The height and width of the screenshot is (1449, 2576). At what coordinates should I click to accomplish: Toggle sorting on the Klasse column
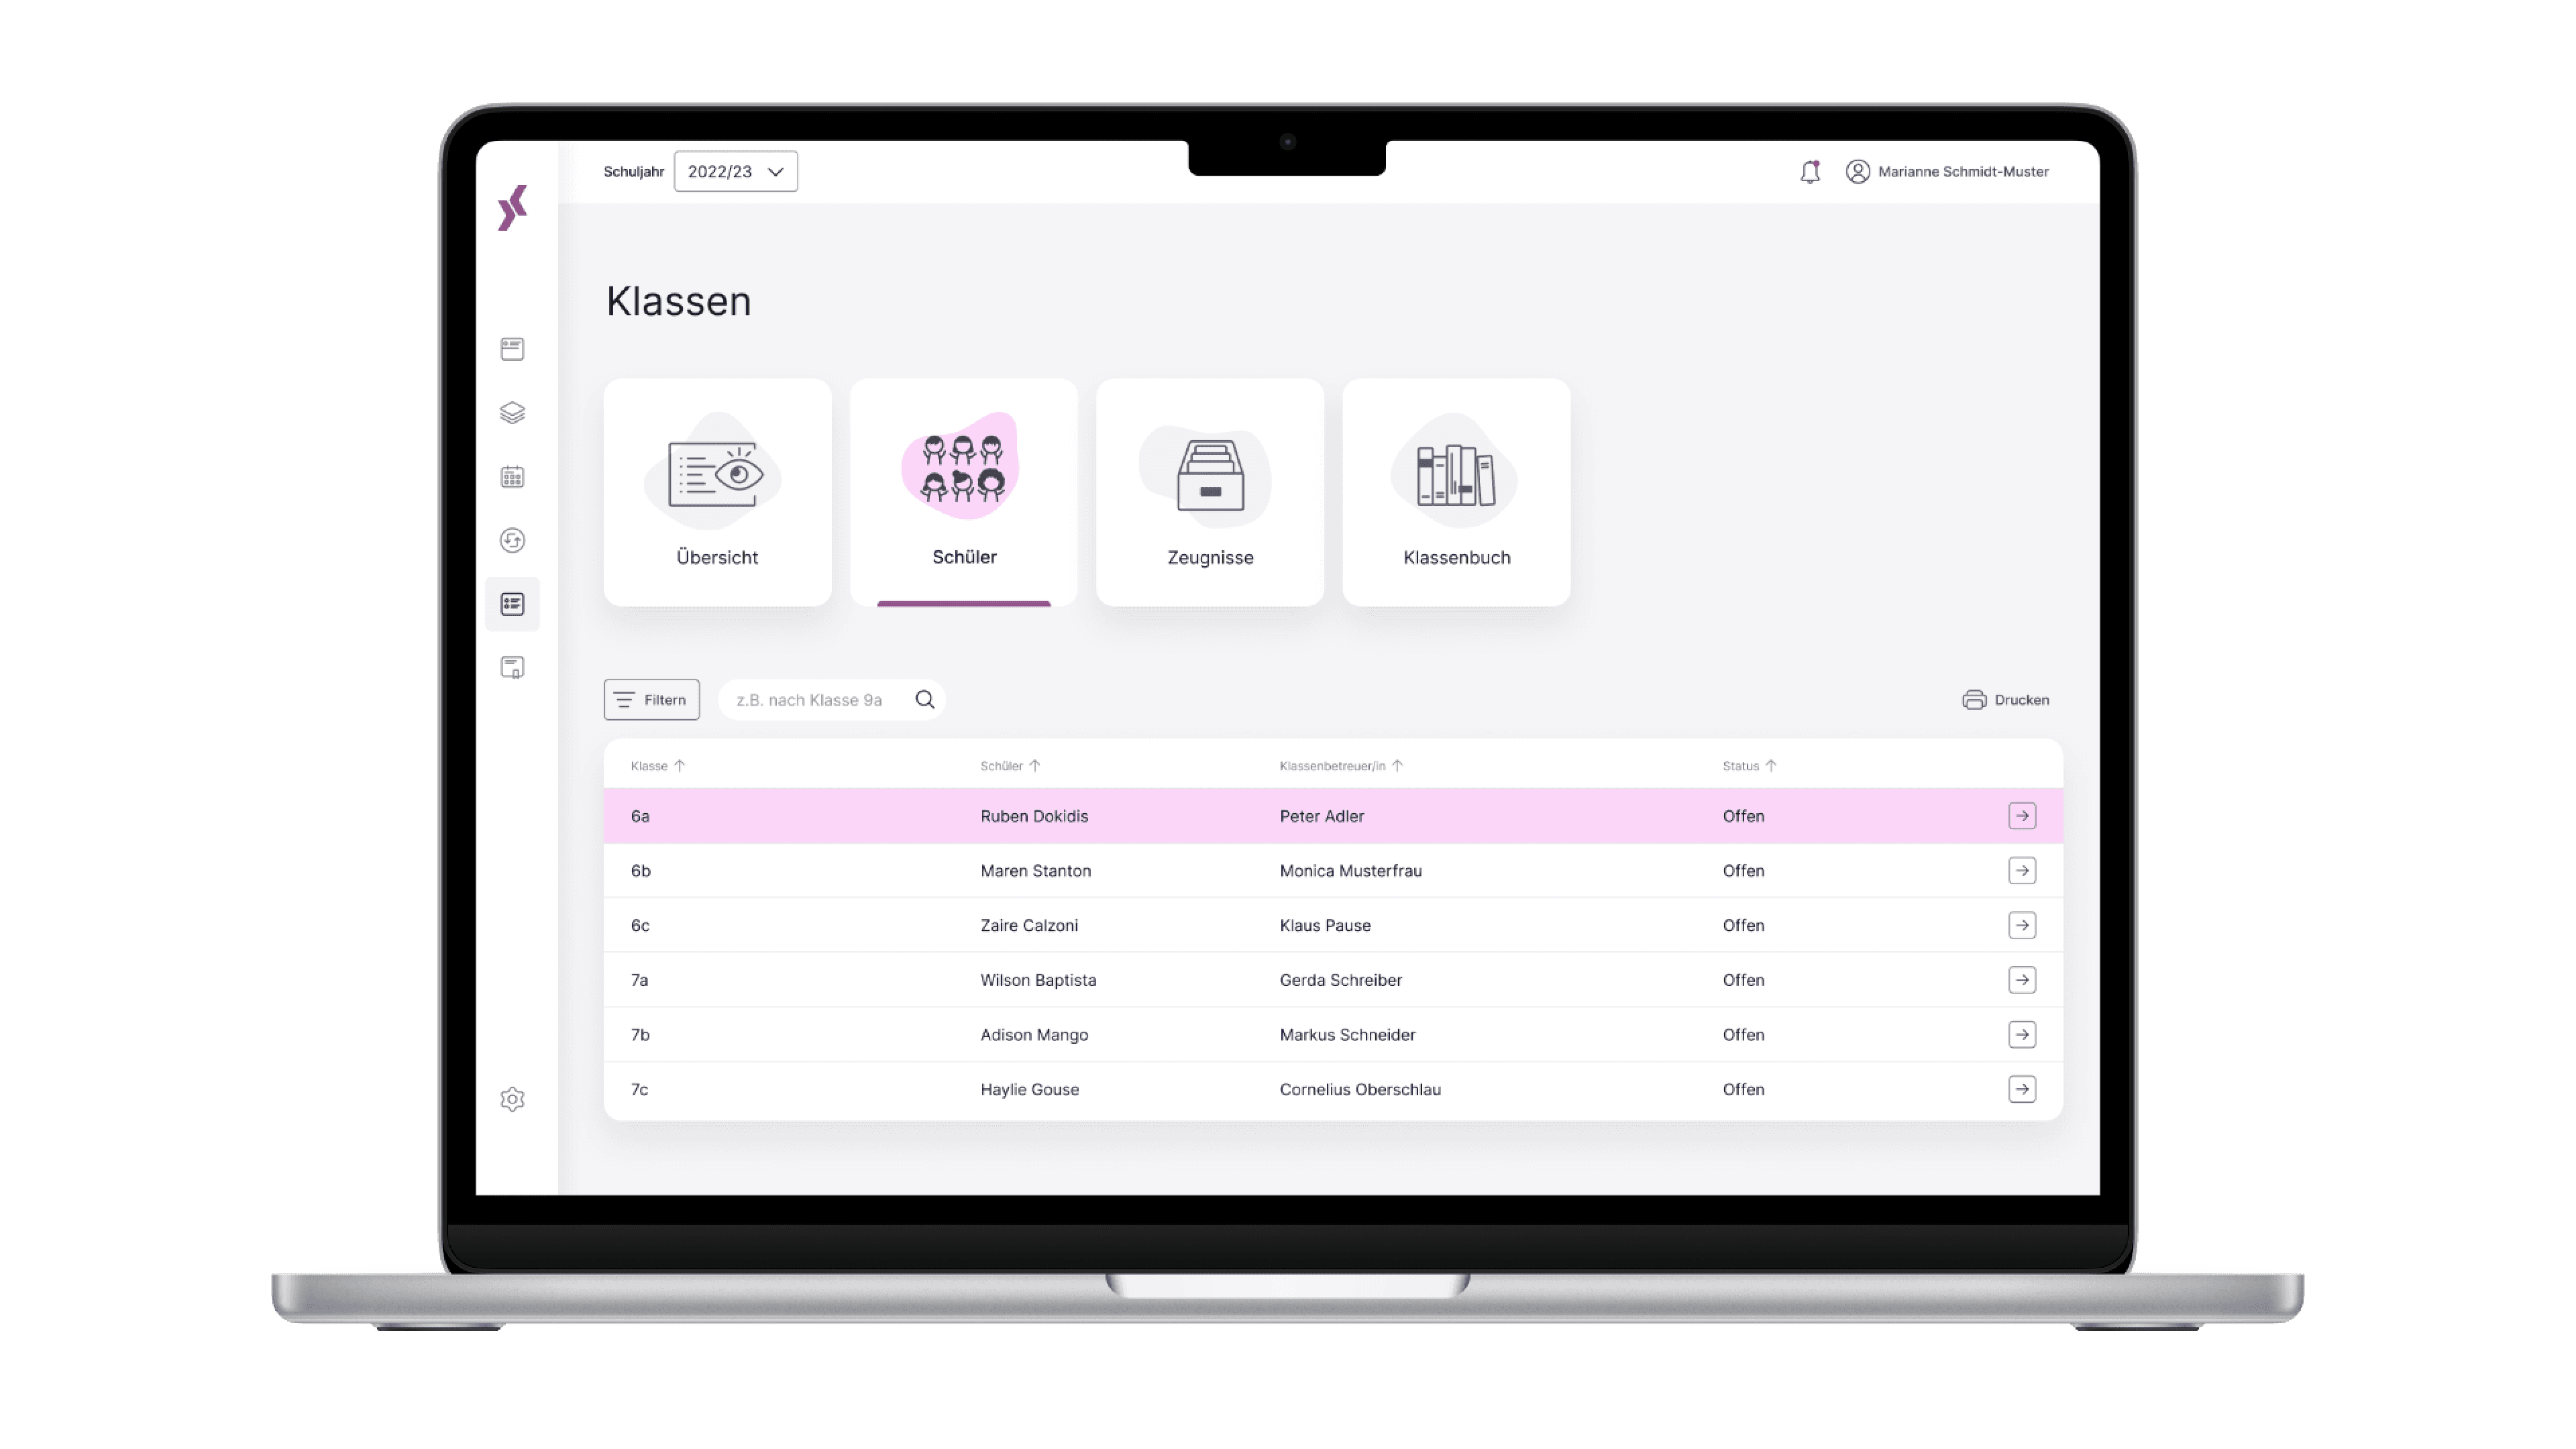(x=657, y=766)
